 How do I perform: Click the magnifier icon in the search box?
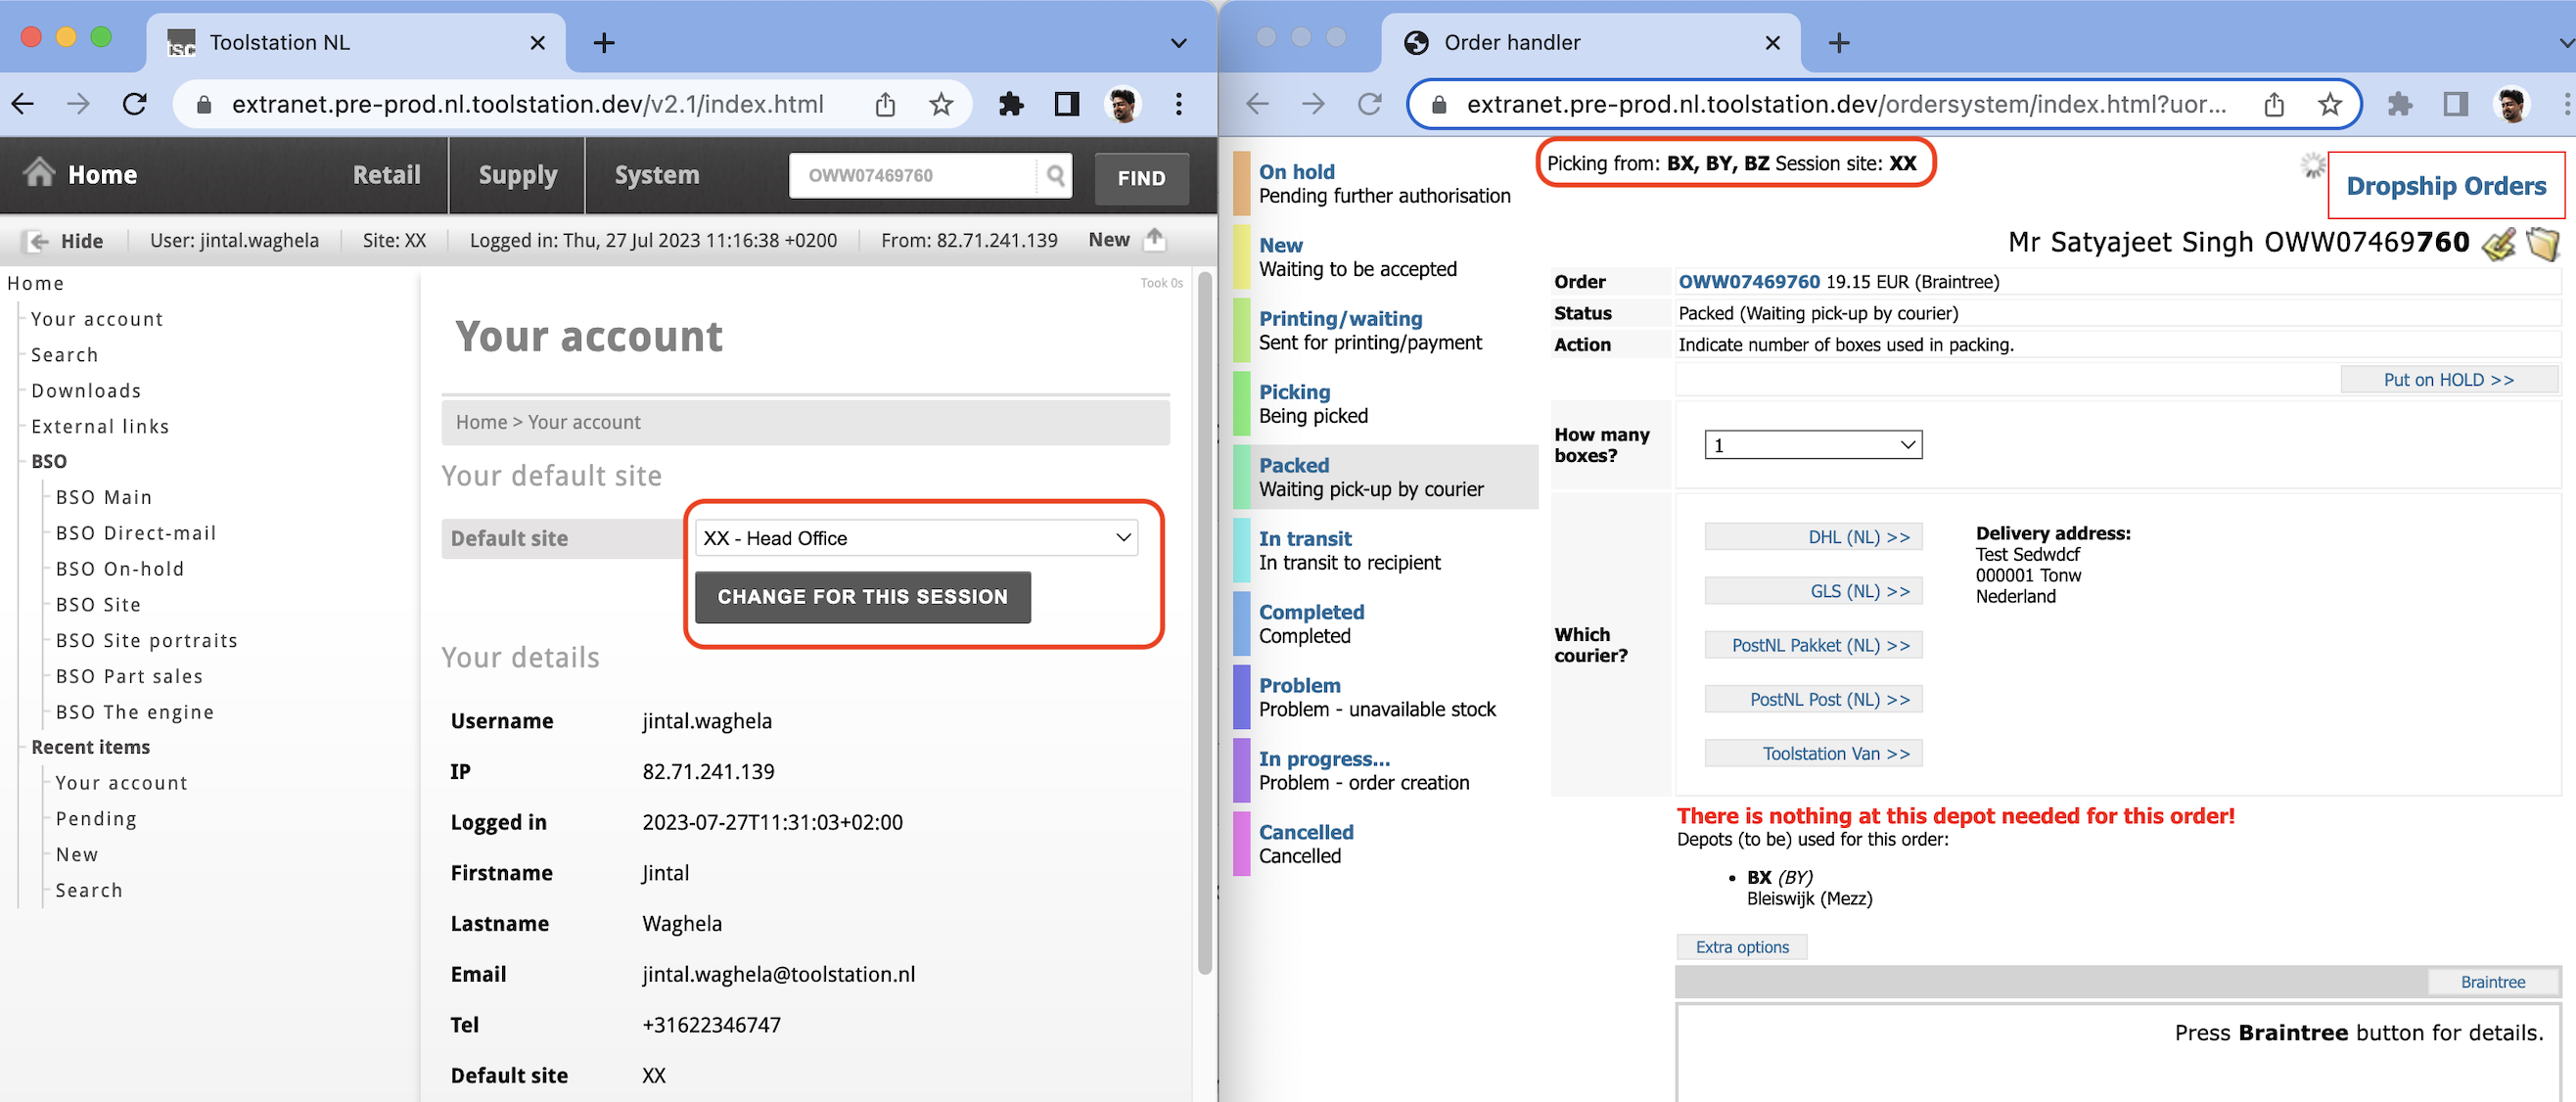(x=1057, y=176)
